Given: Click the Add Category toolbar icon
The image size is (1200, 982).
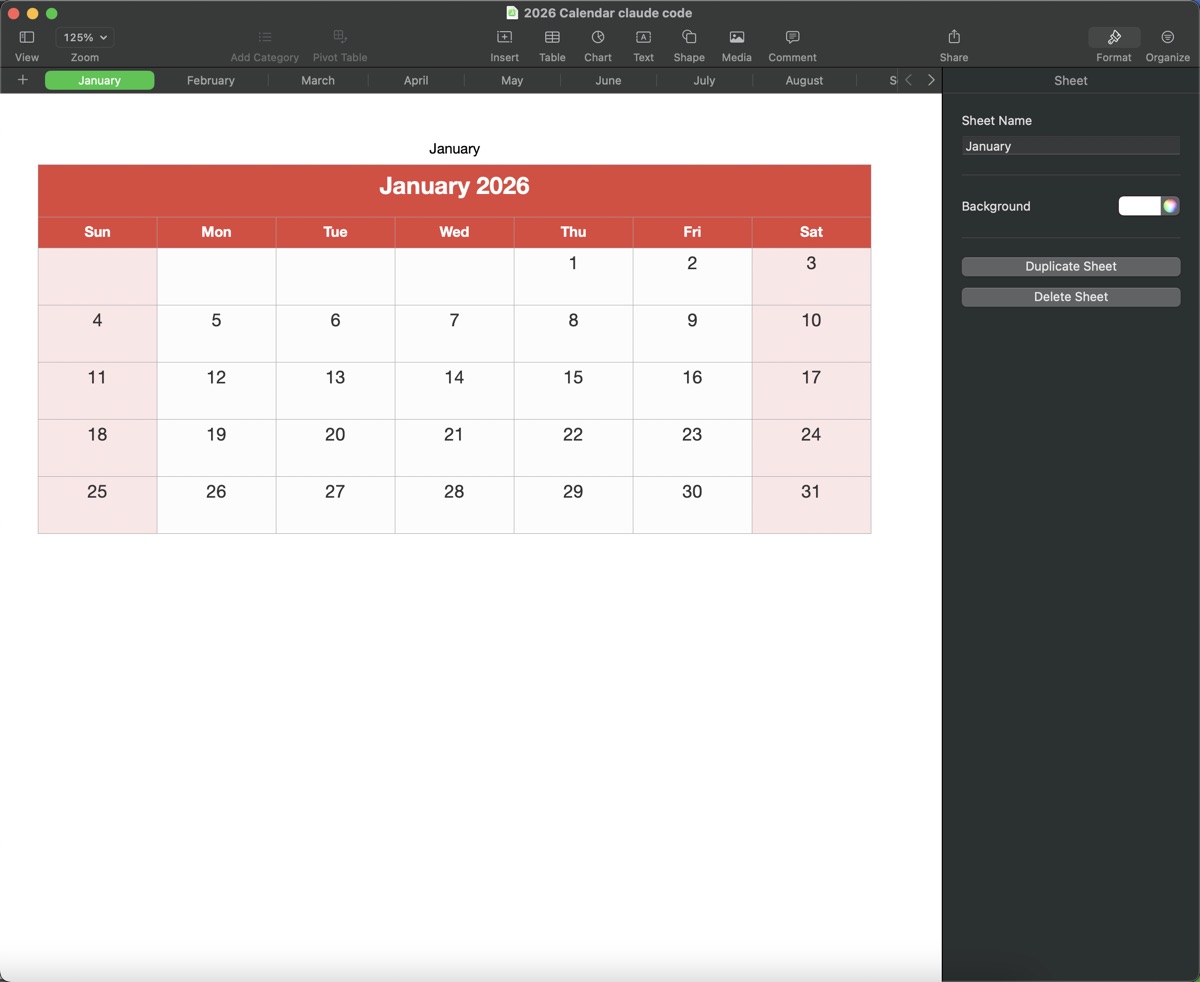Looking at the screenshot, I should pyautogui.click(x=265, y=37).
